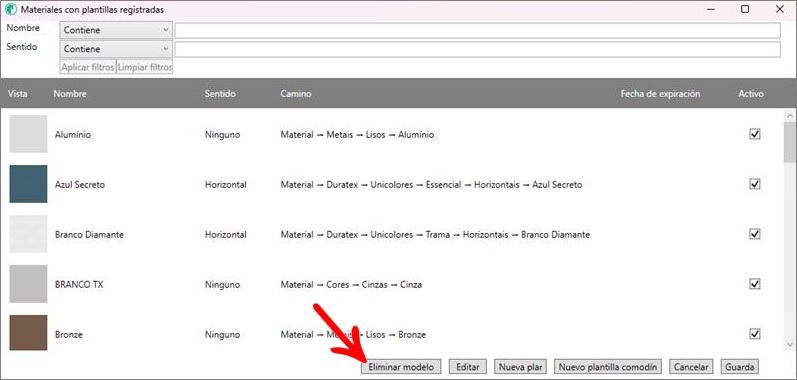797x380 pixels.
Task: Sort by Fecha de expiración column
Action: 660,94
